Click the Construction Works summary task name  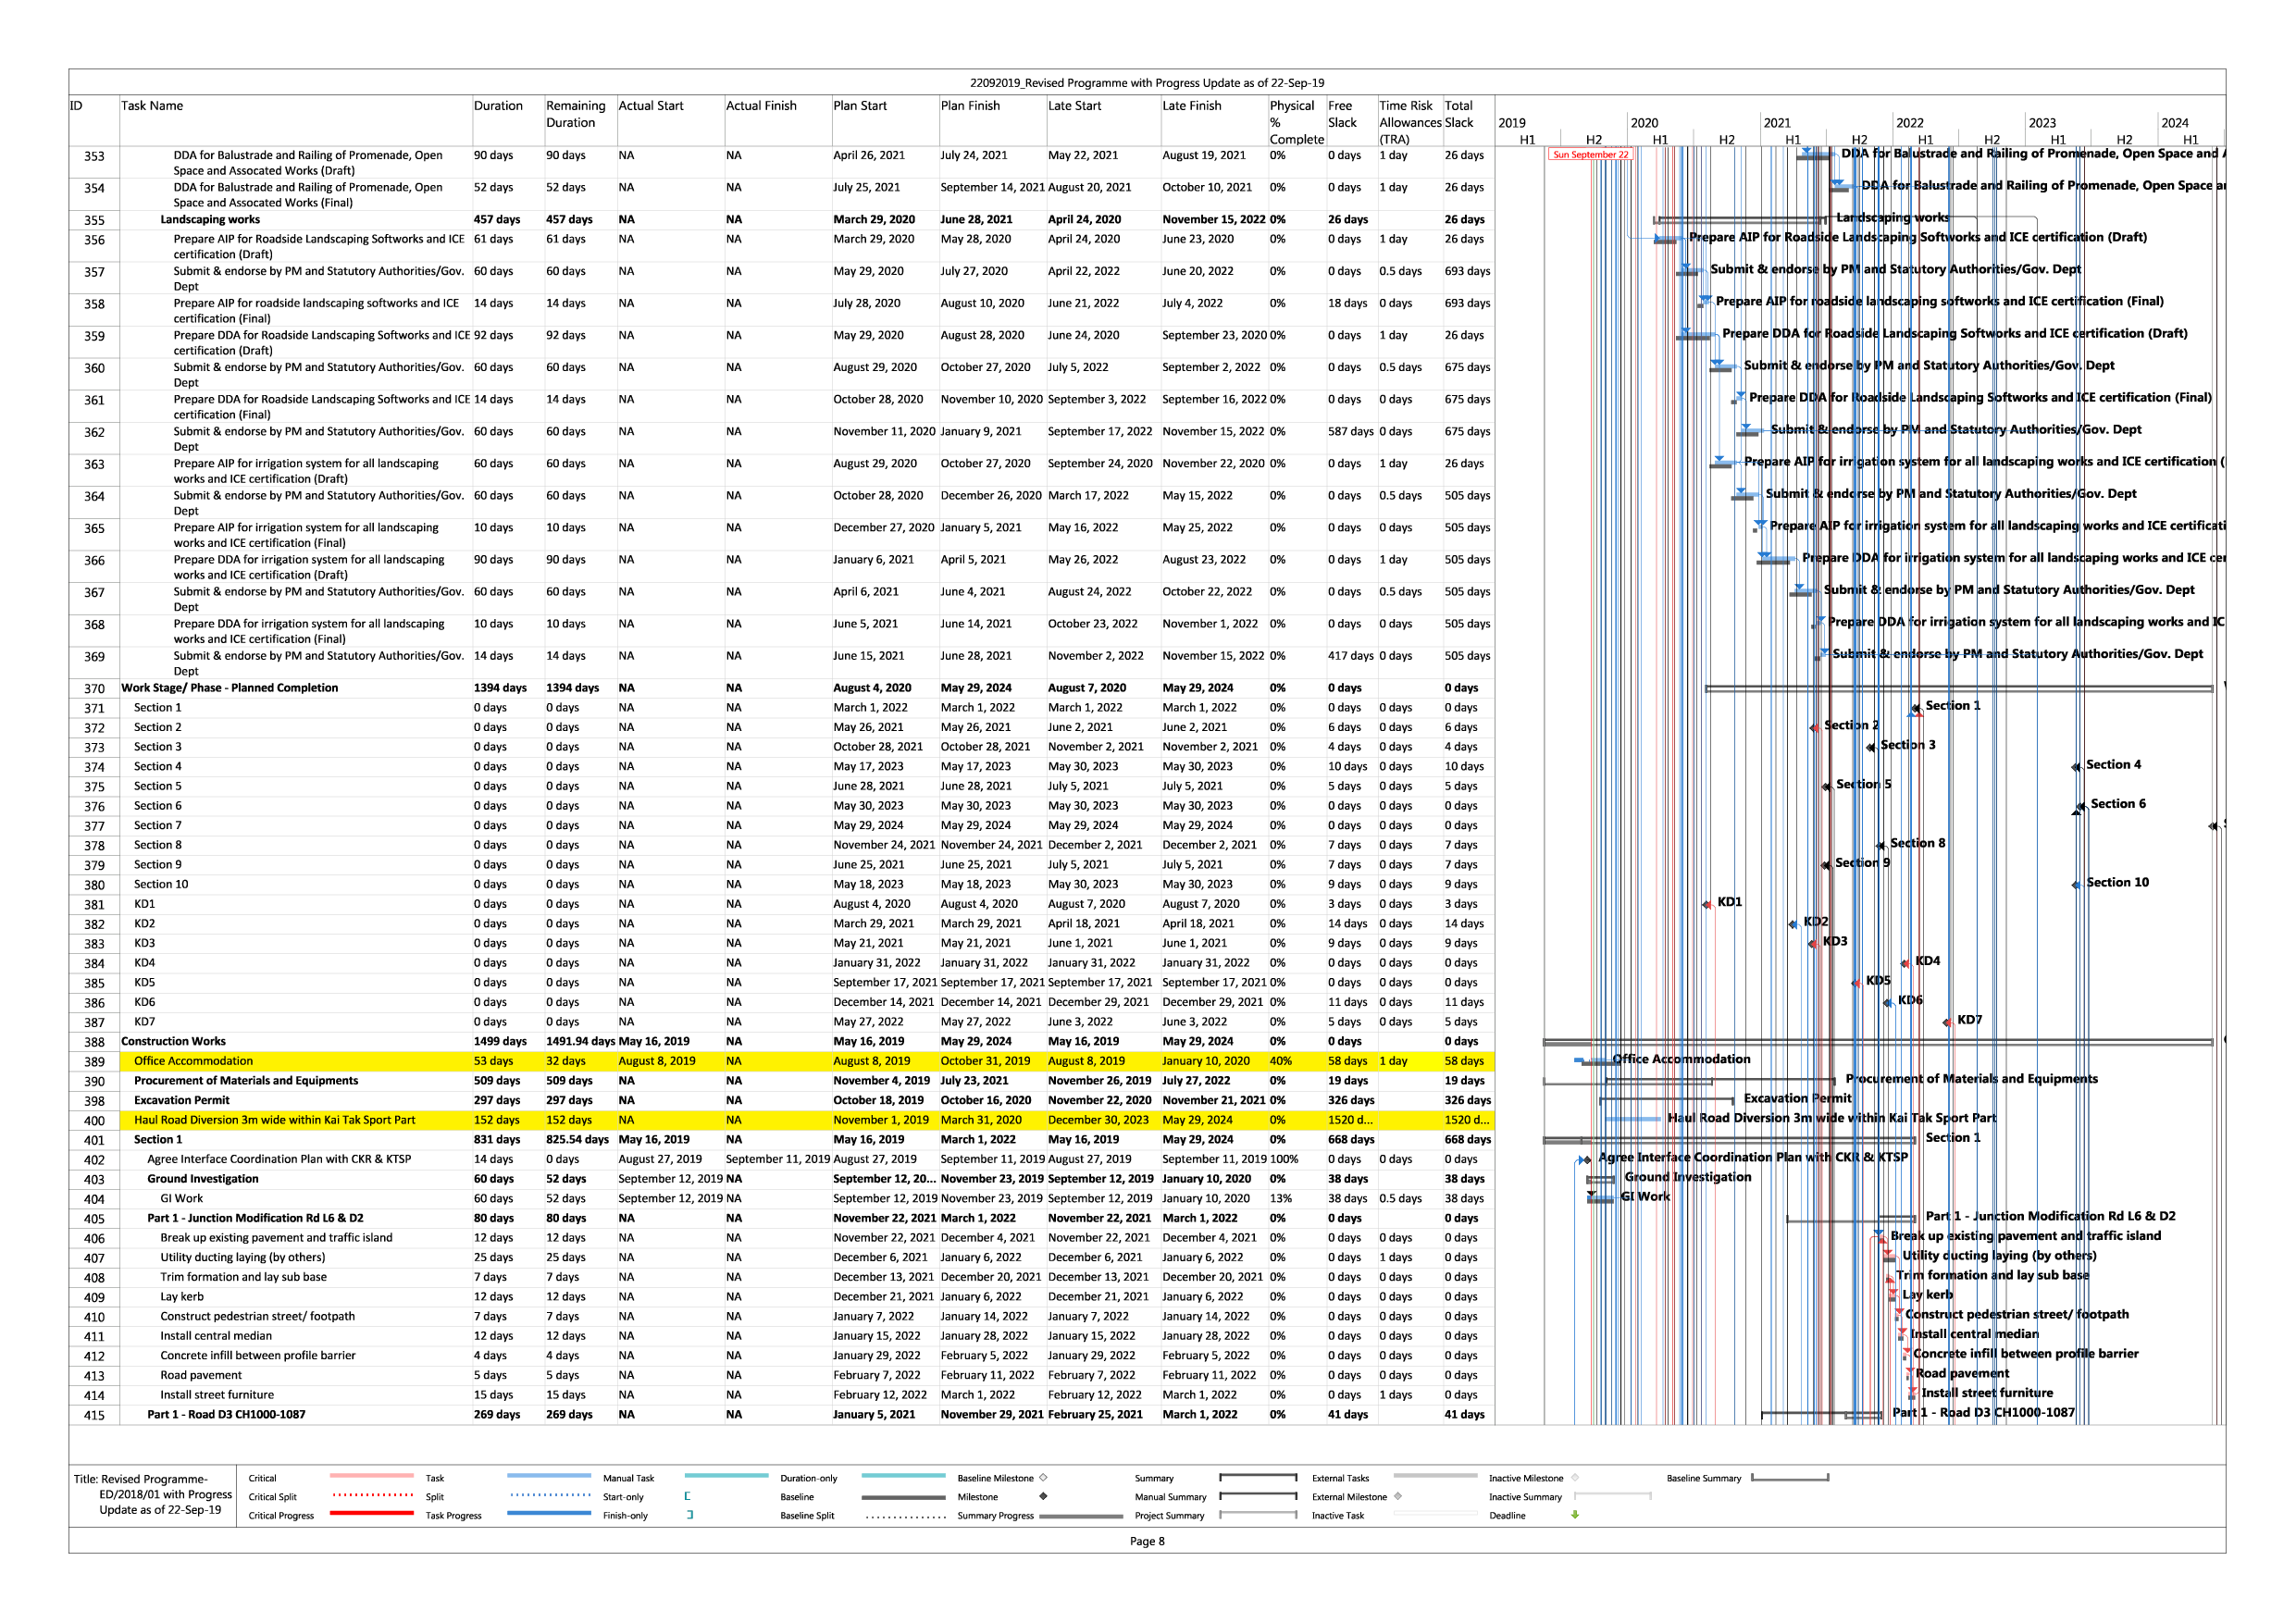tap(173, 1041)
